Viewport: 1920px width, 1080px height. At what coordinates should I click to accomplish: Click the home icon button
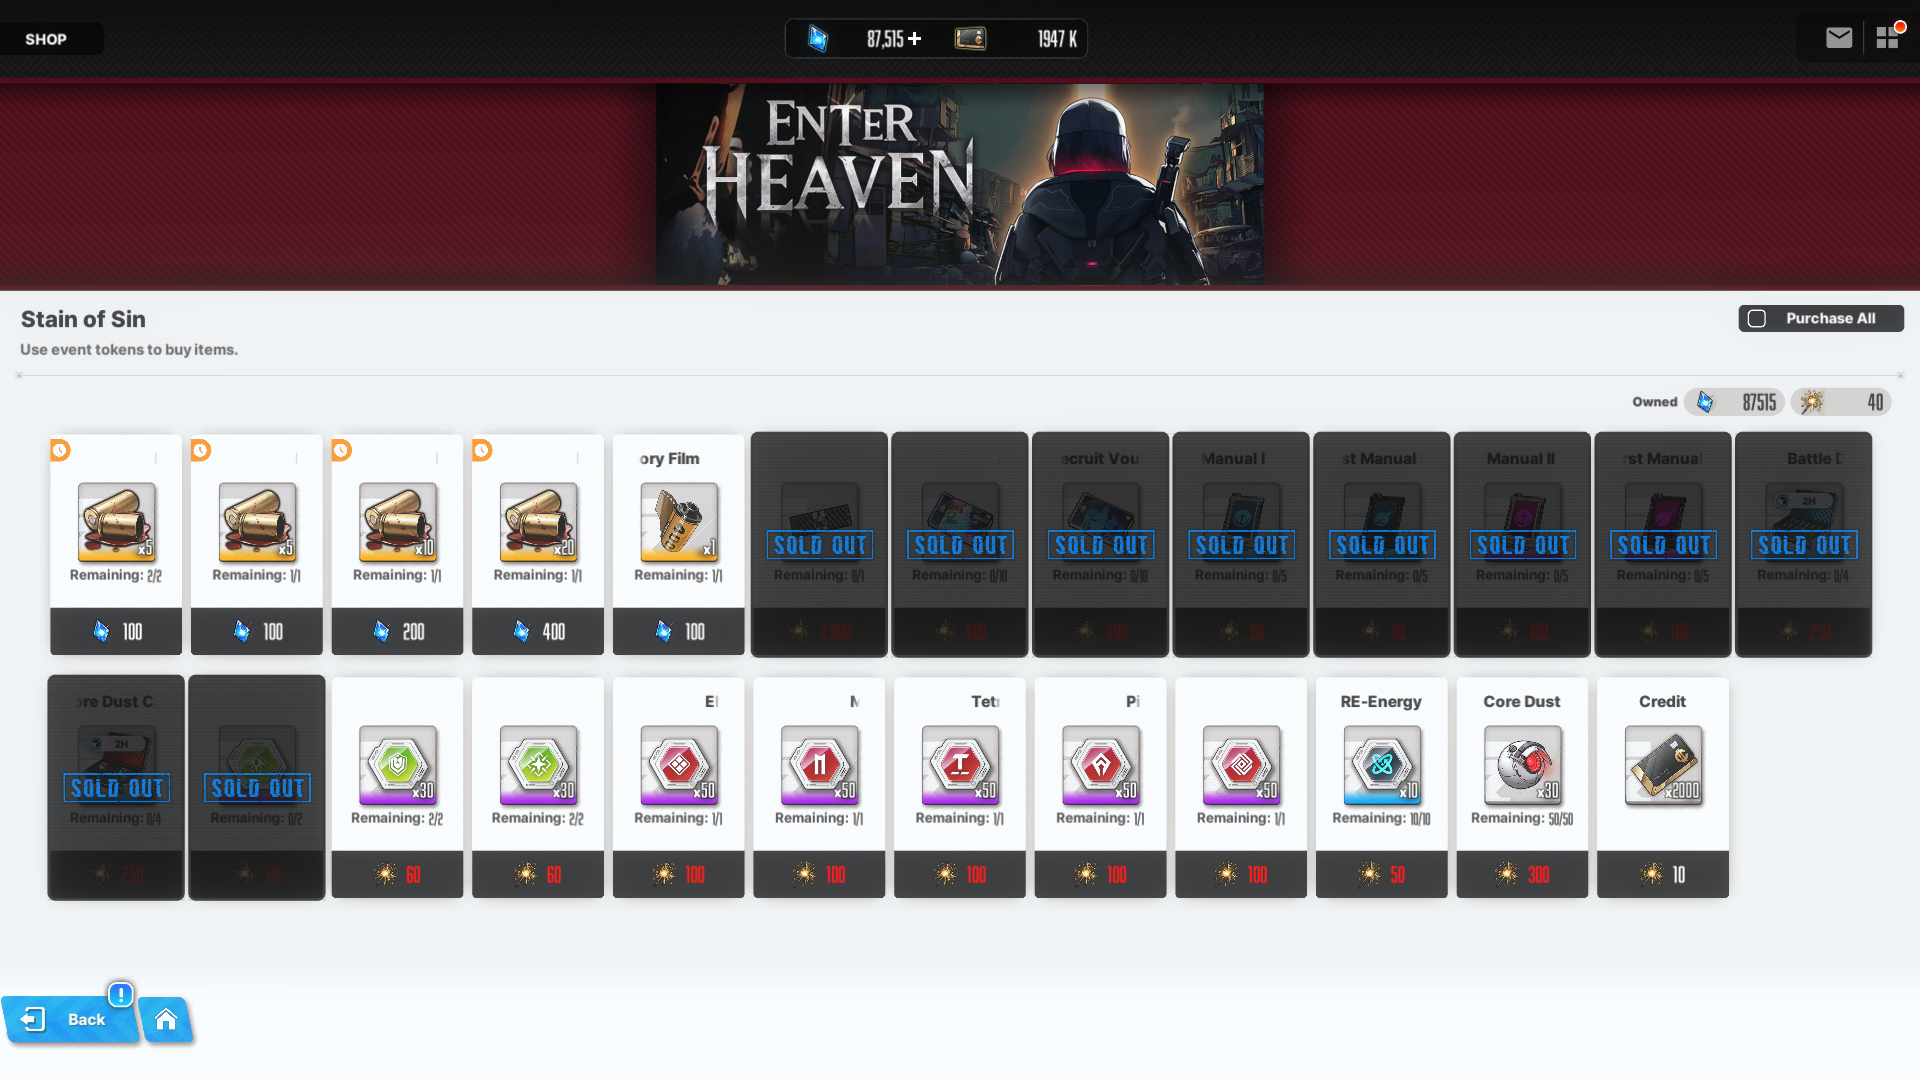point(166,1019)
